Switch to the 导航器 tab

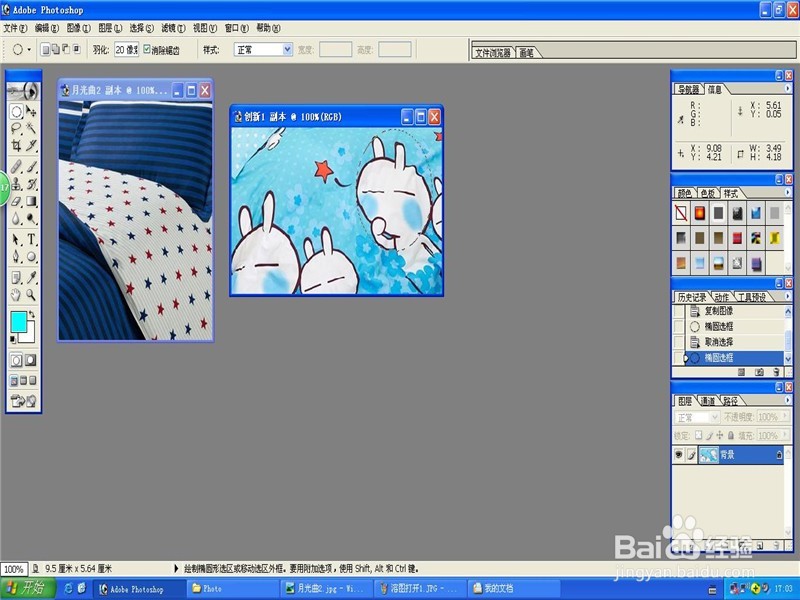tap(688, 90)
